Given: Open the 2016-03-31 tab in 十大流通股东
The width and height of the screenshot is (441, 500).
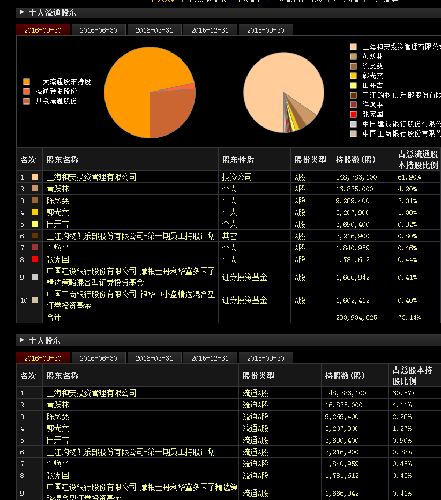Looking at the screenshot, I should click(154, 30).
